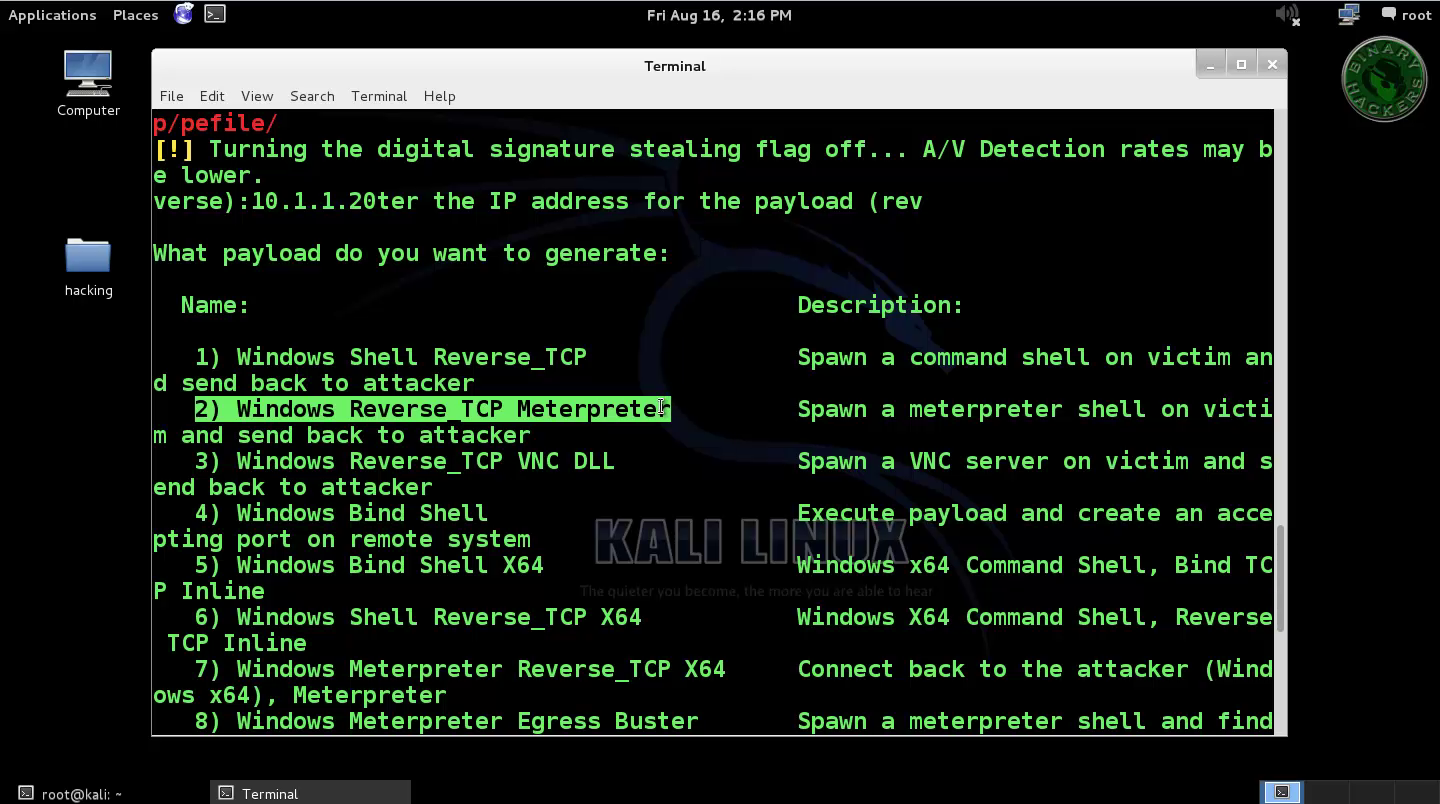Screen dimensions: 1440x804
Task: Click 'What payload do you want to generate:'
Action: click(x=411, y=253)
